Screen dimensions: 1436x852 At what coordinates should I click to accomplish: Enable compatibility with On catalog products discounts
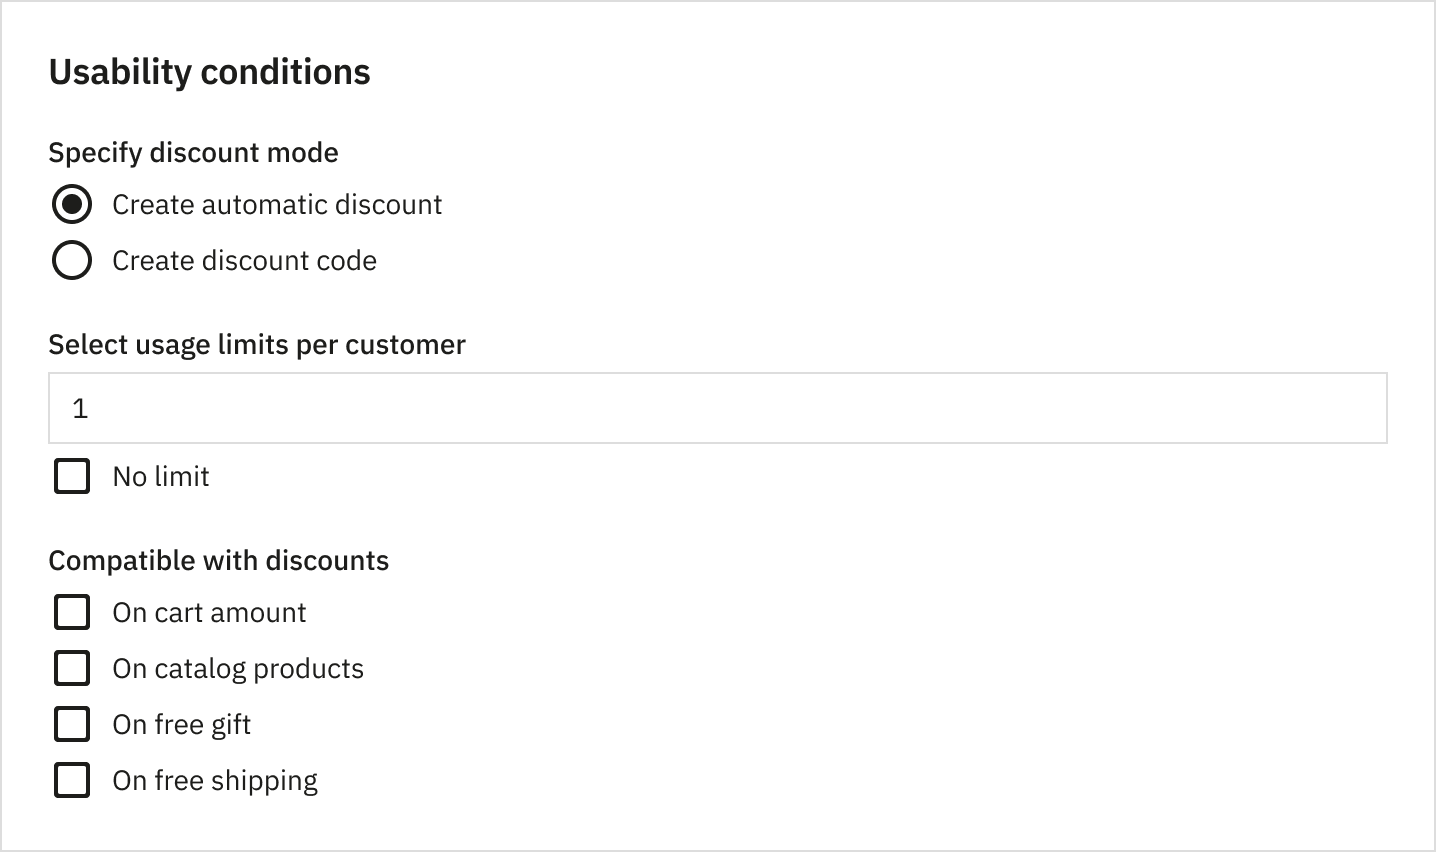click(x=71, y=668)
